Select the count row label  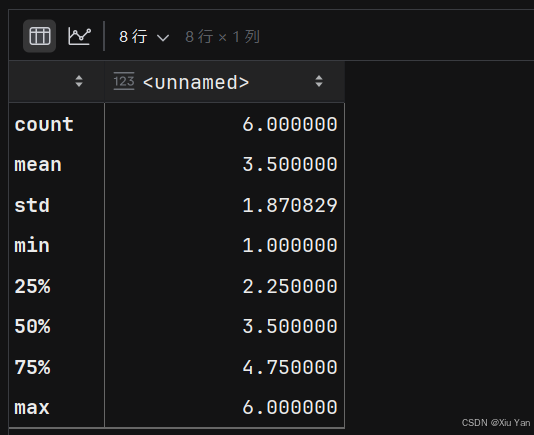pyautogui.click(x=44, y=124)
